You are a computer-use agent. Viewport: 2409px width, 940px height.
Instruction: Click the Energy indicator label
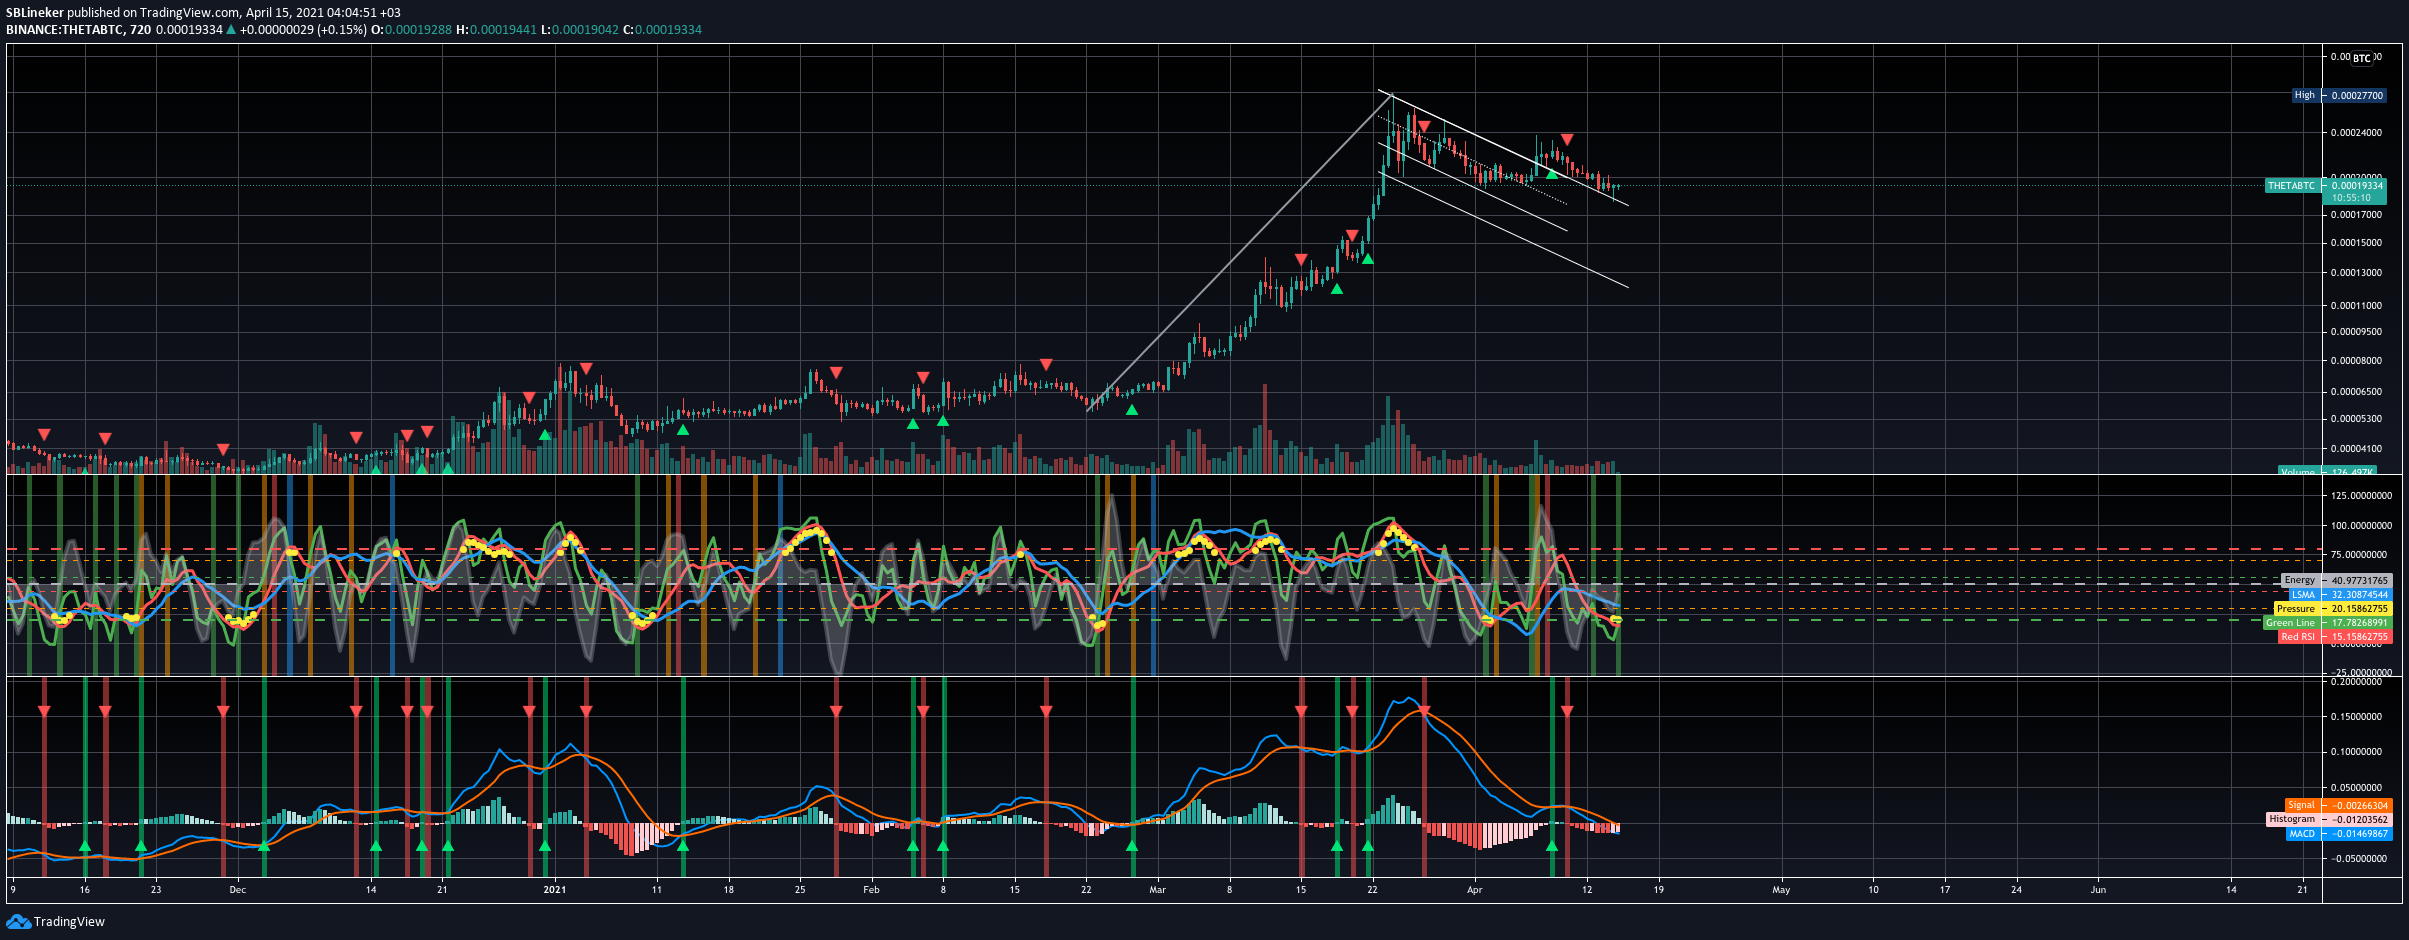[x=2300, y=580]
